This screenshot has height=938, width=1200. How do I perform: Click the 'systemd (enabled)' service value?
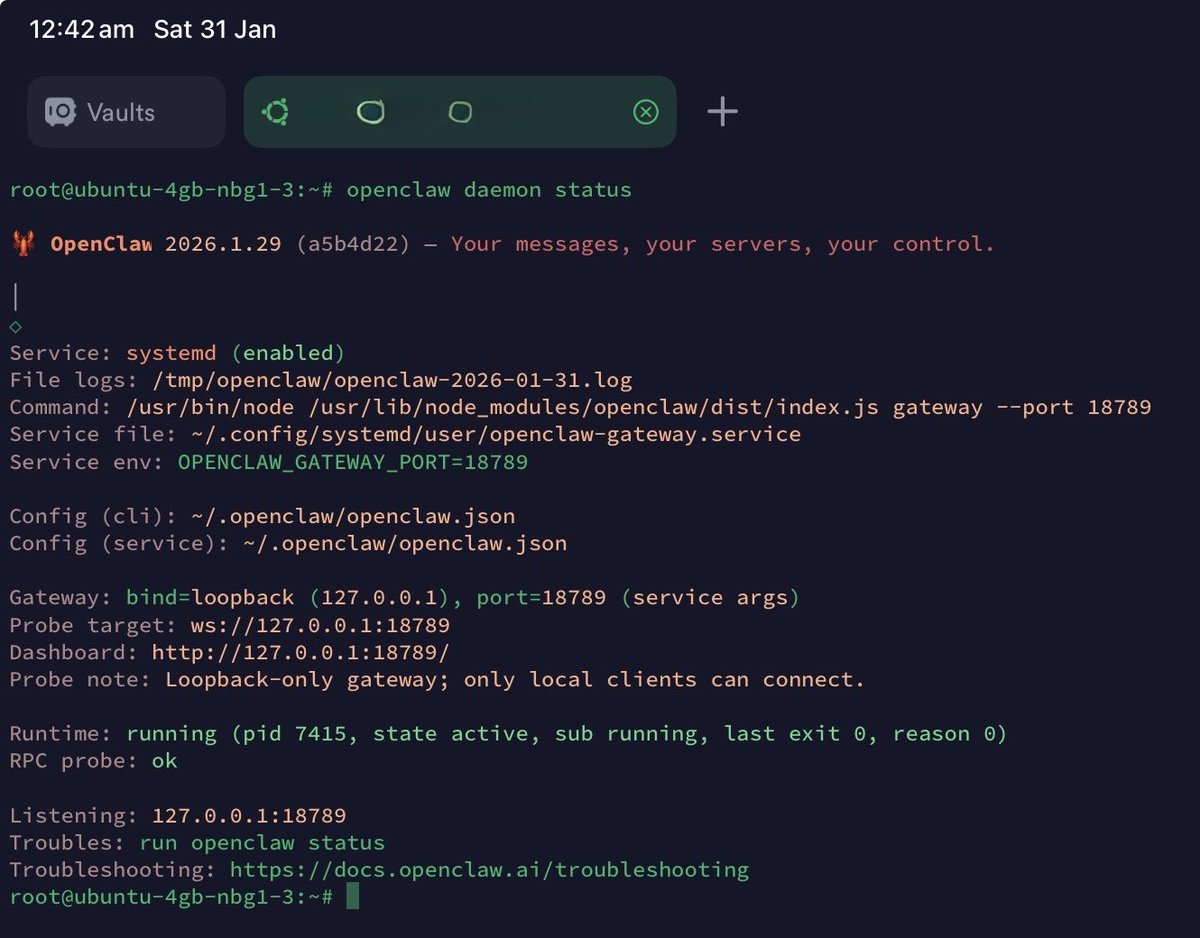point(236,353)
